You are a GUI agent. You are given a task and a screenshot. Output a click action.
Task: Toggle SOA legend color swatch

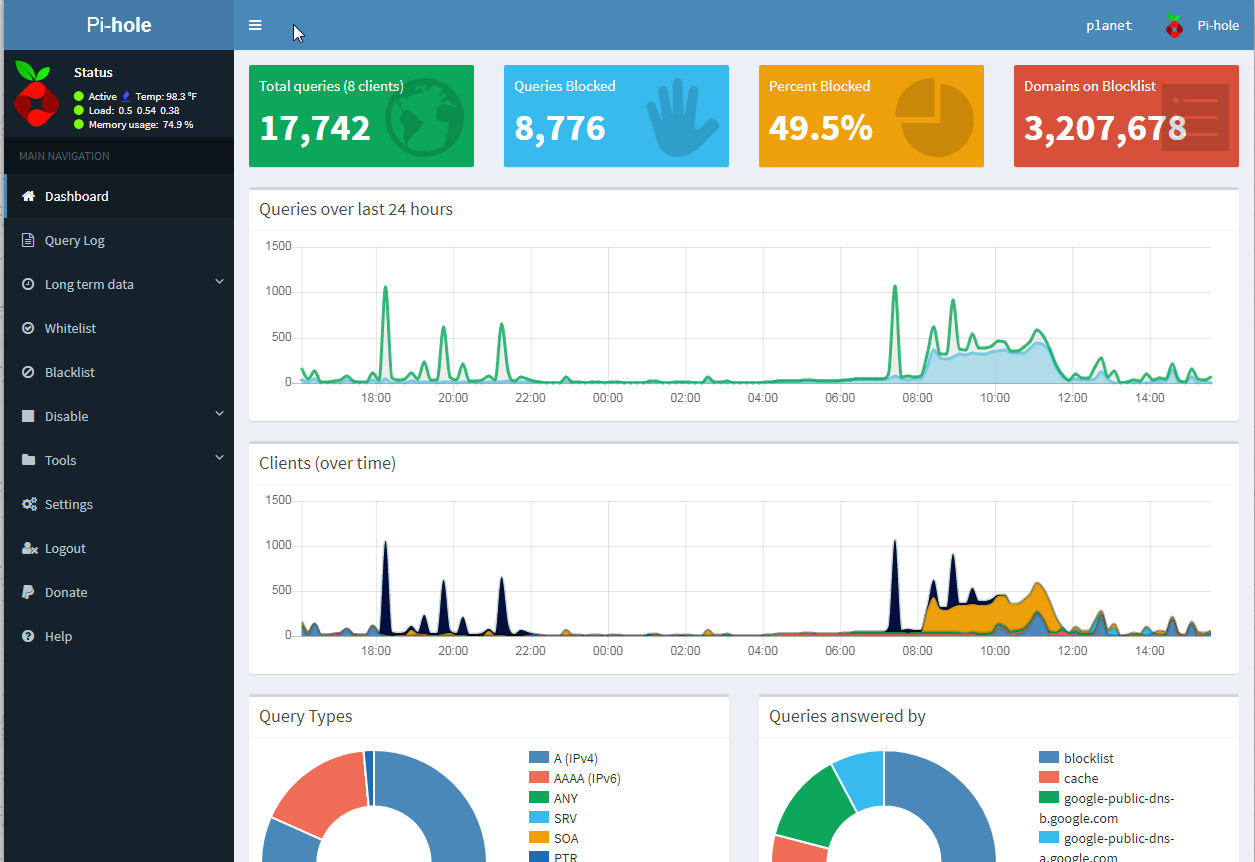pos(539,838)
